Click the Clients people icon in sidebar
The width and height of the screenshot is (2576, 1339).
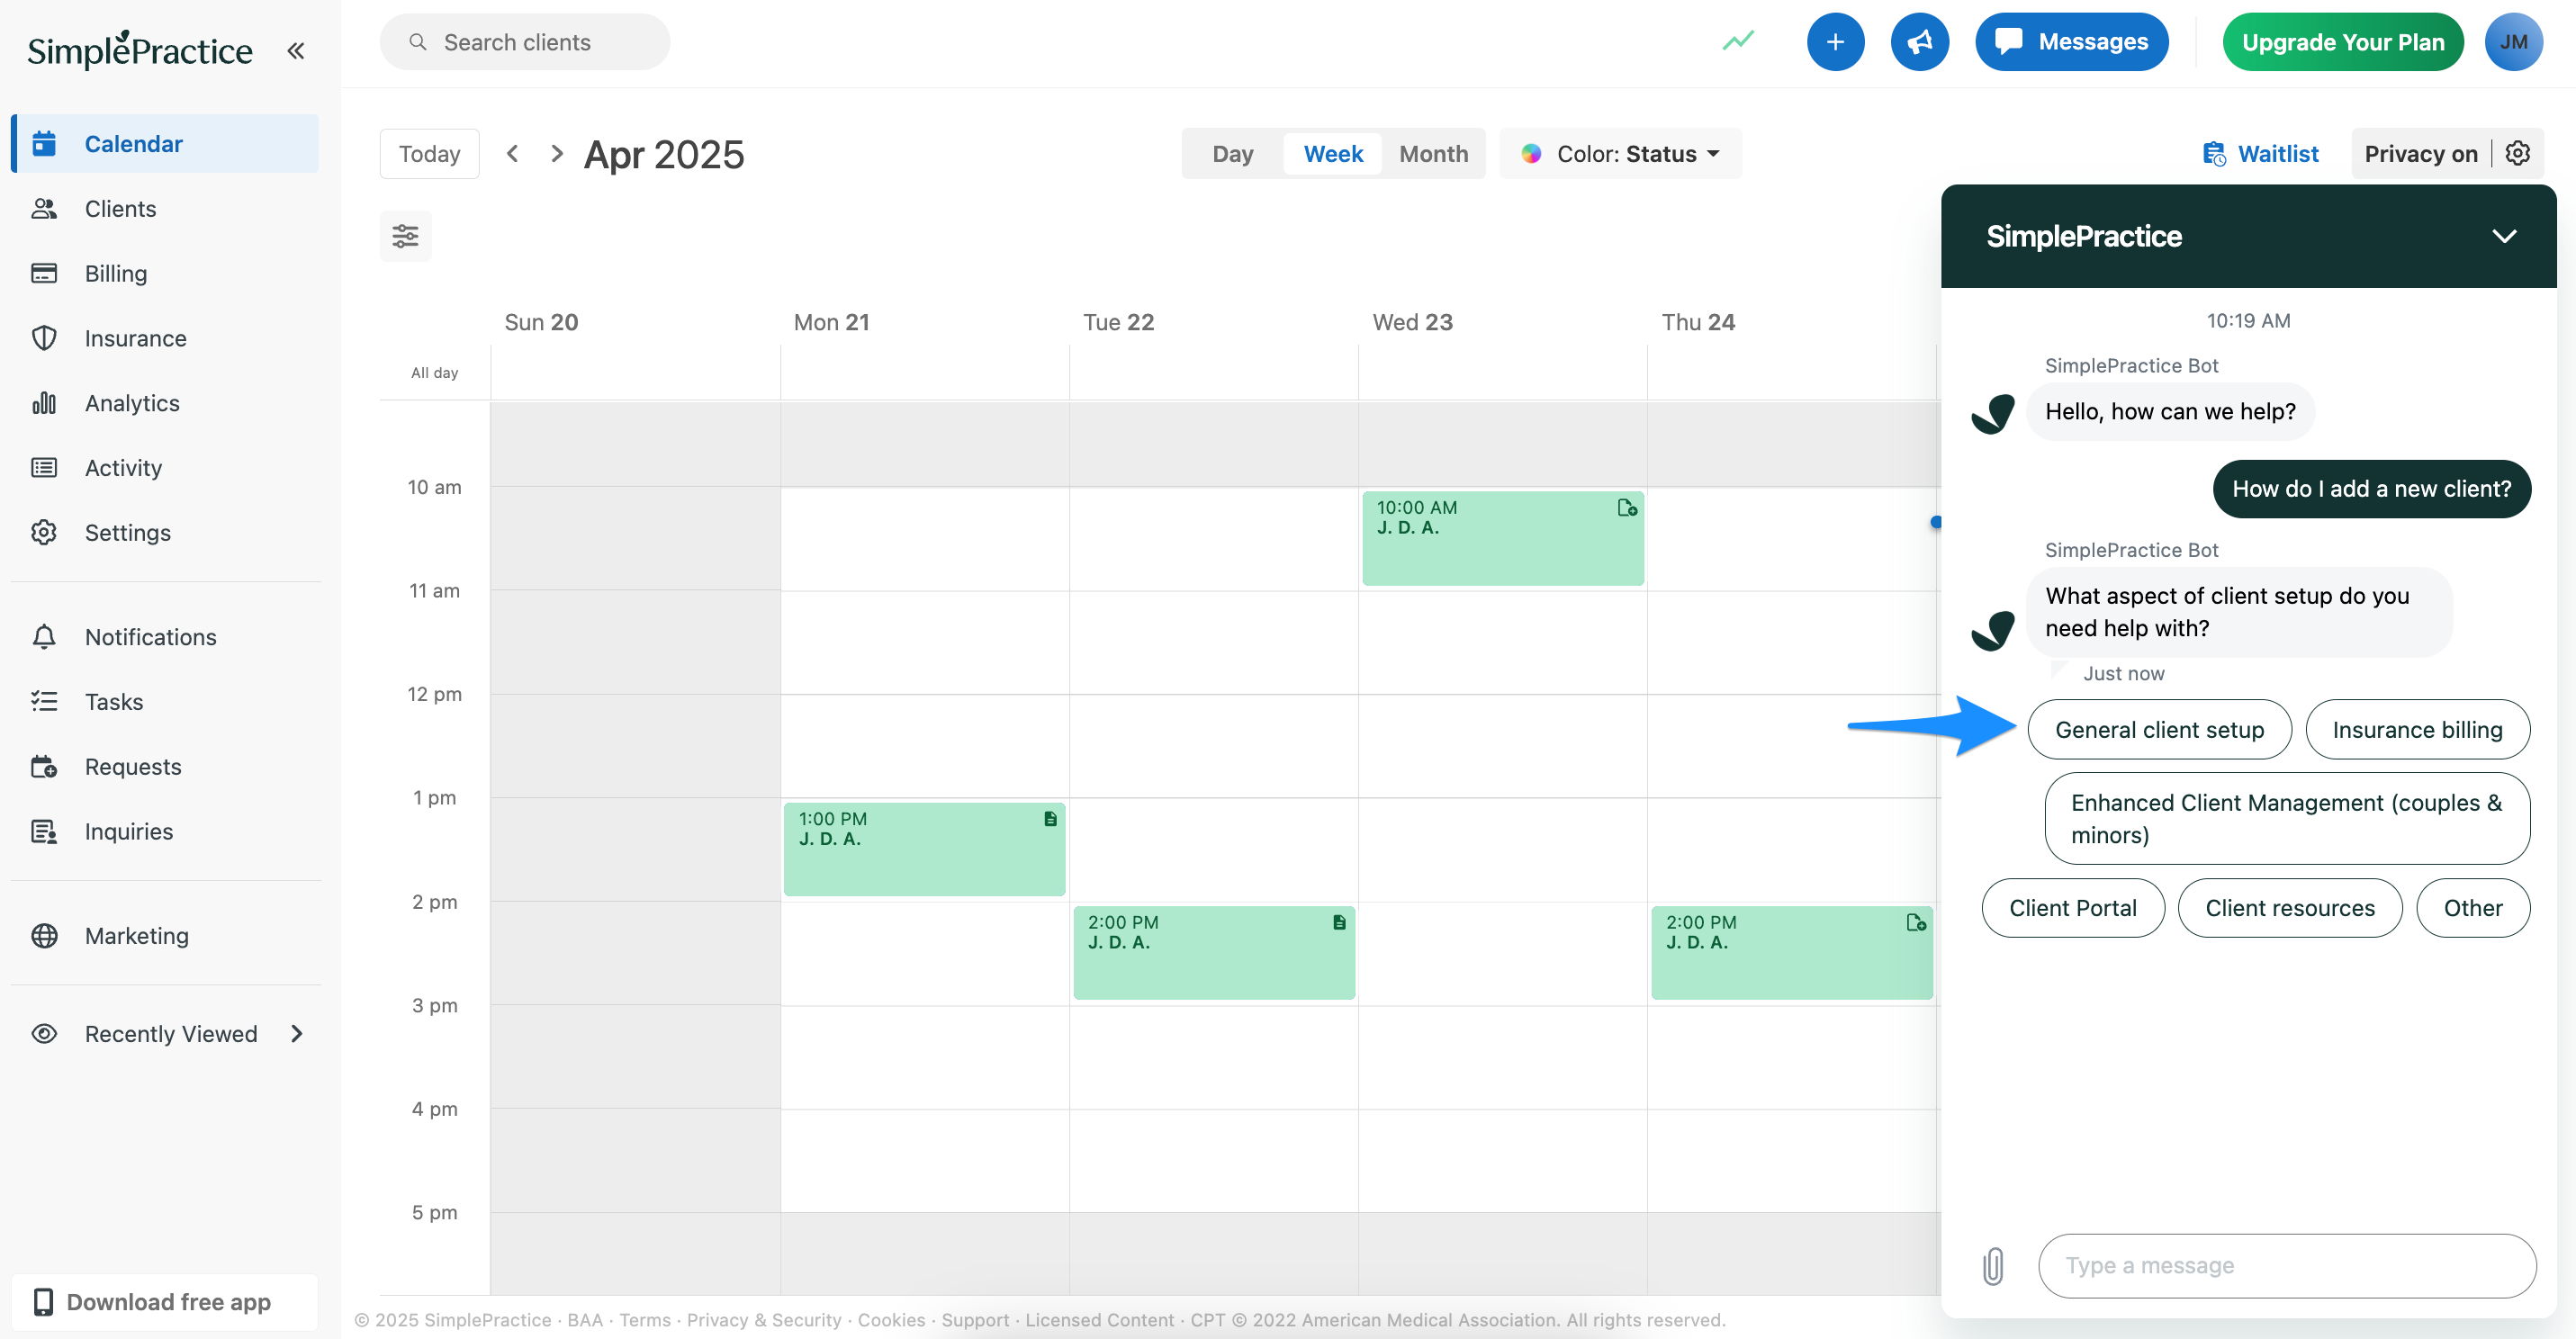pyautogui.click(x=44, y=208)
